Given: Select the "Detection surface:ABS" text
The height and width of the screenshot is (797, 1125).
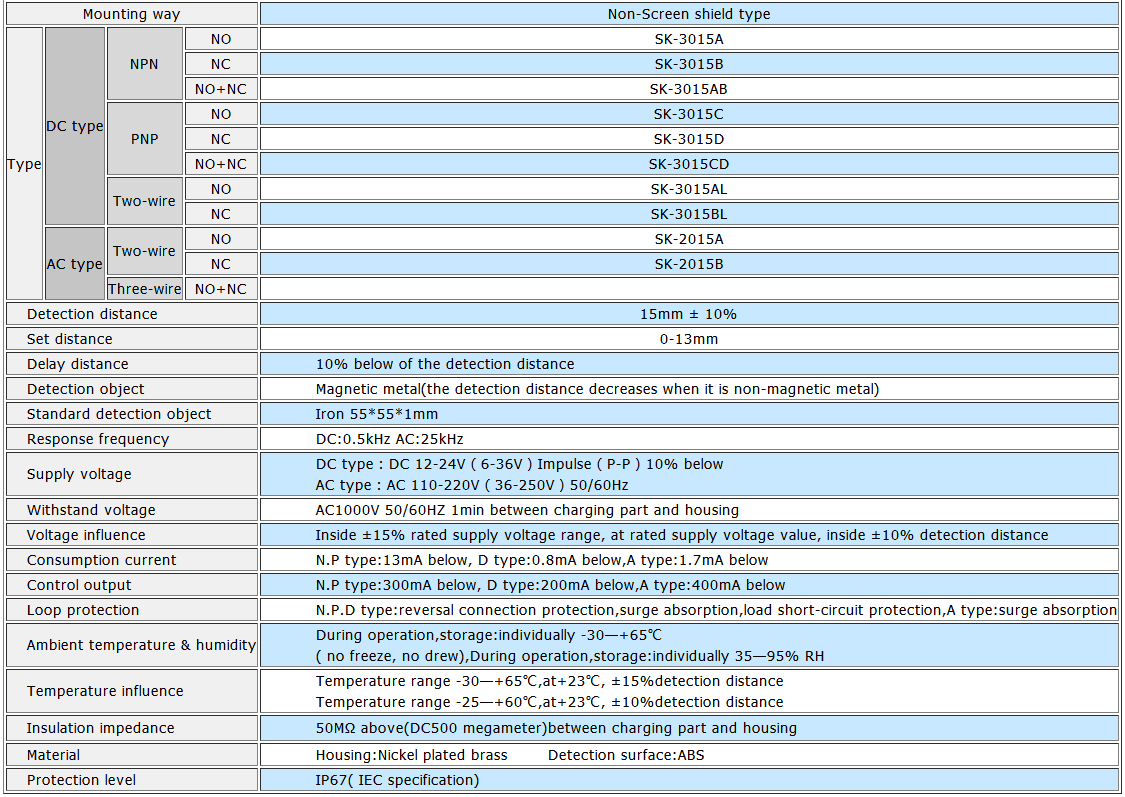Looking at the screenshot, I should pyautogui.click(x=626, y=755).
